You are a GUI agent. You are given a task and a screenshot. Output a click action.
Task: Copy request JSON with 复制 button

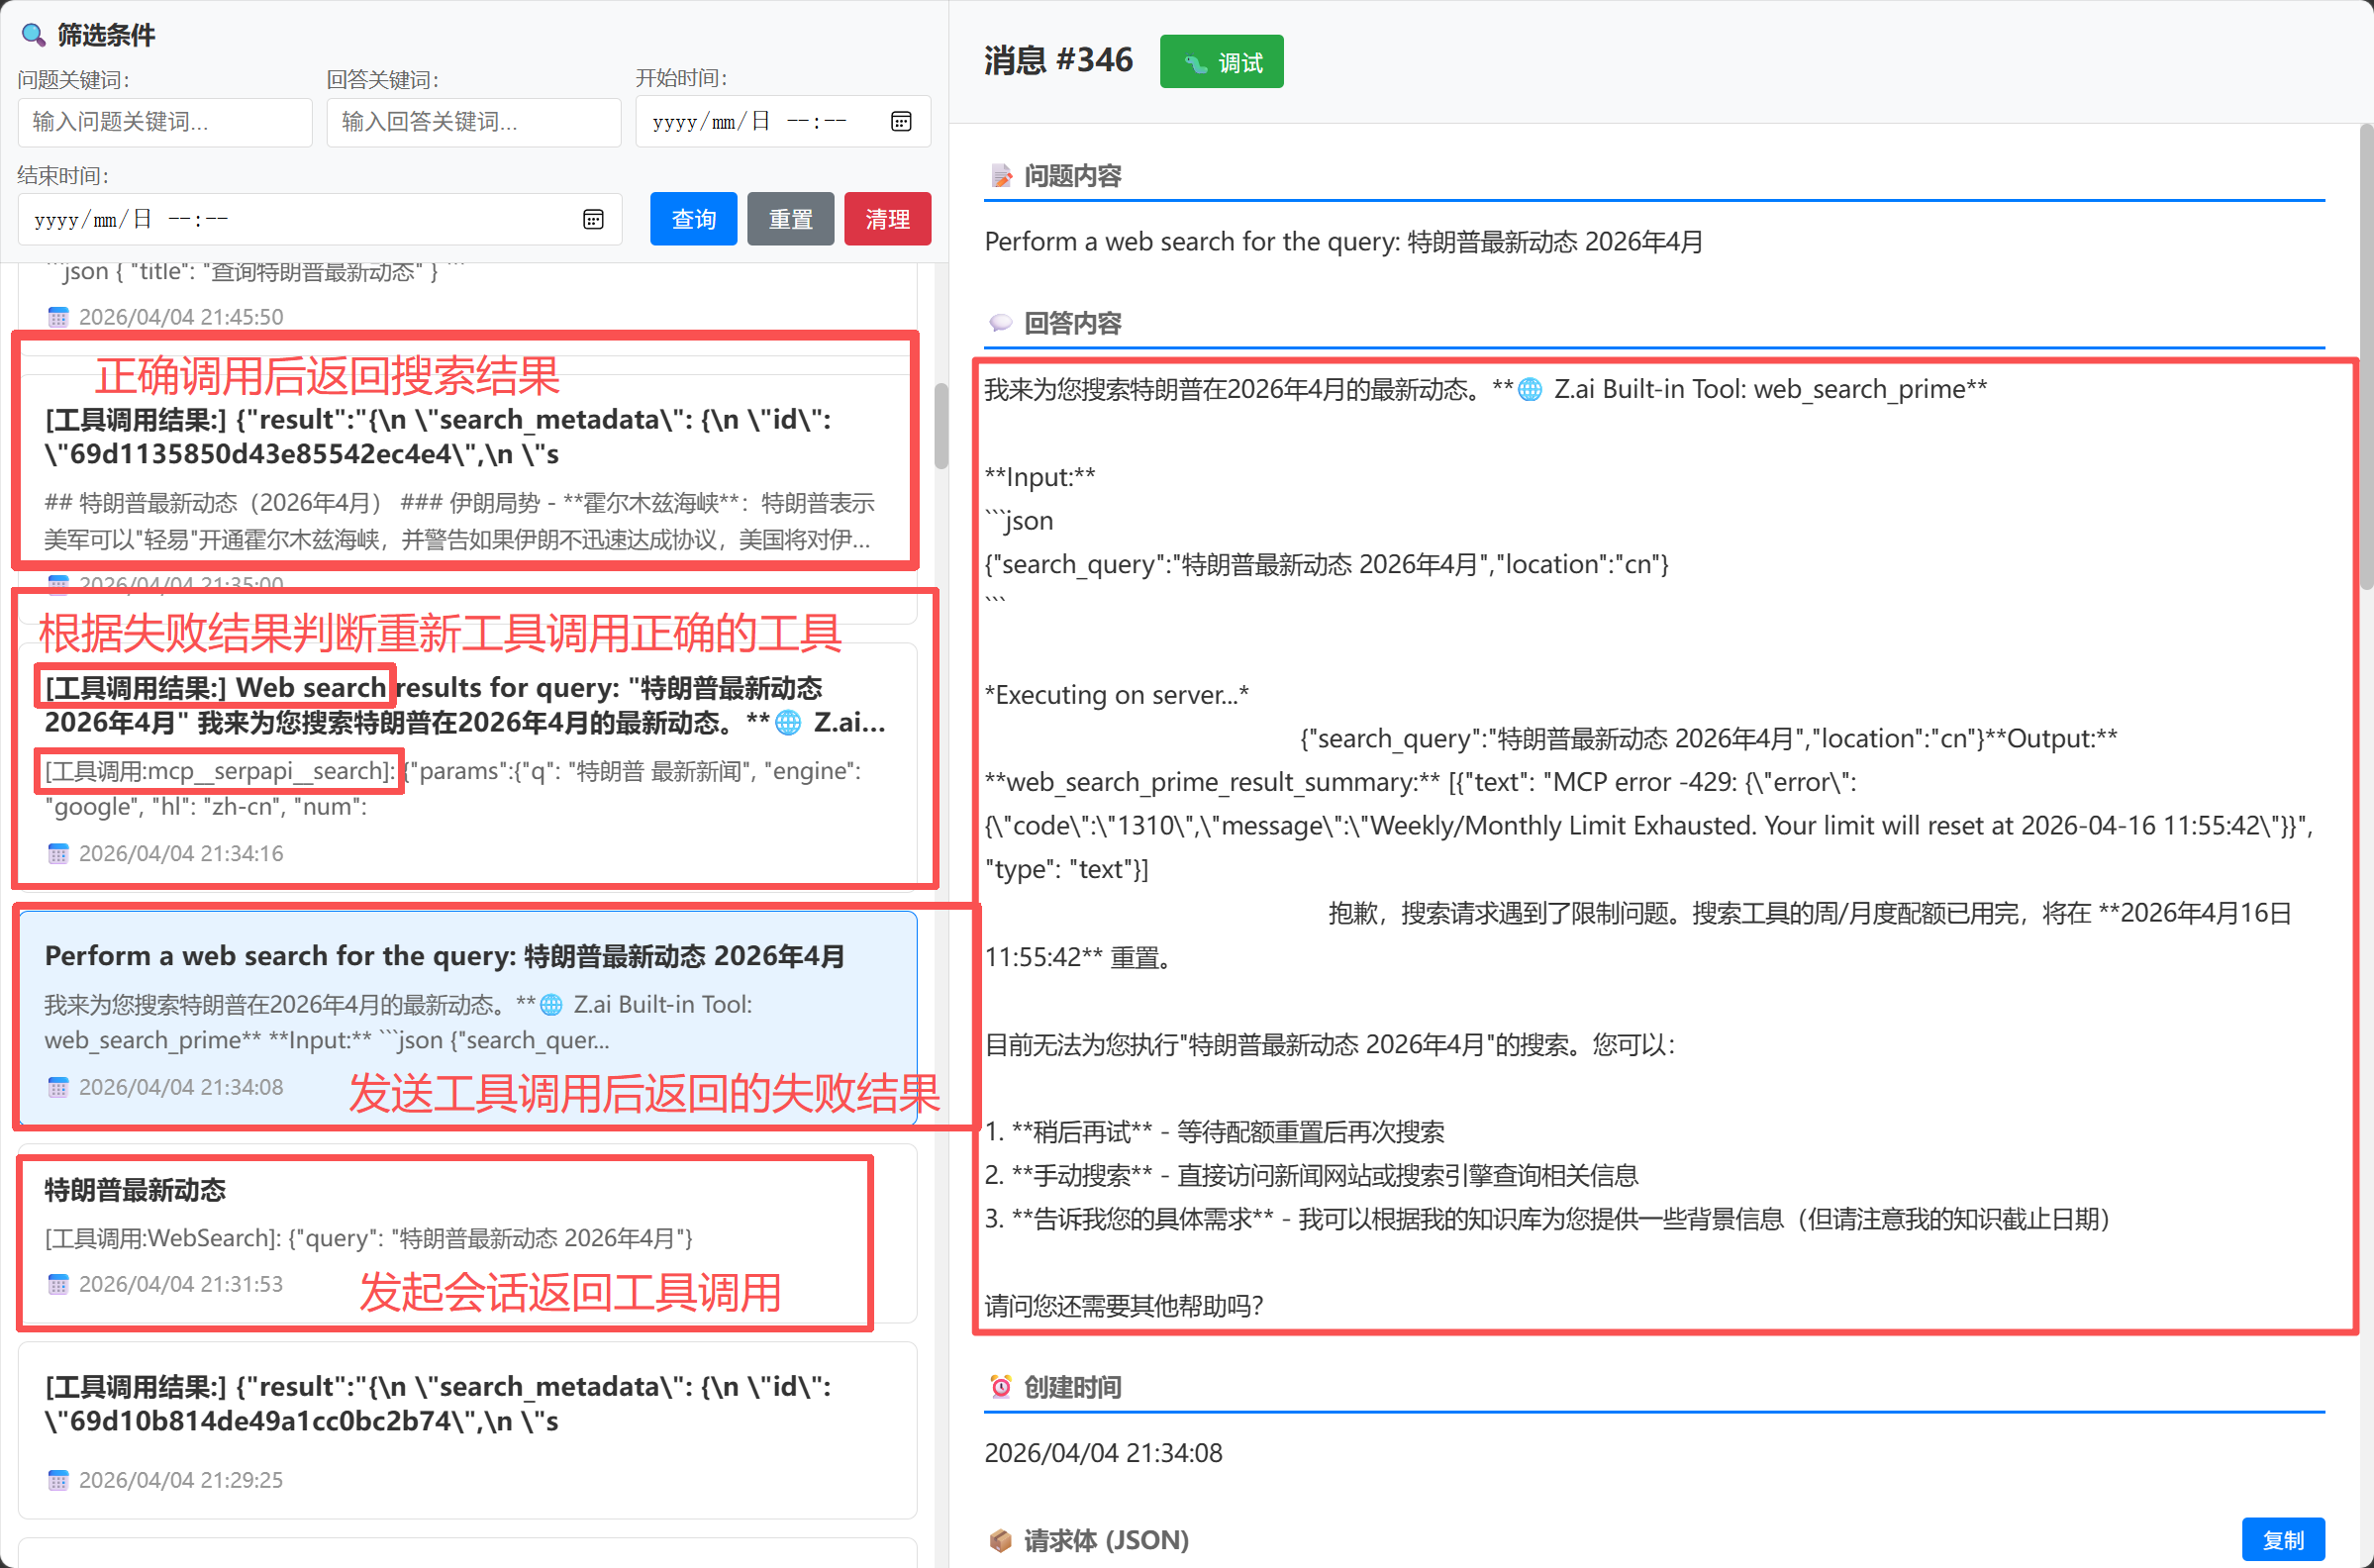click(2282, 1539)
